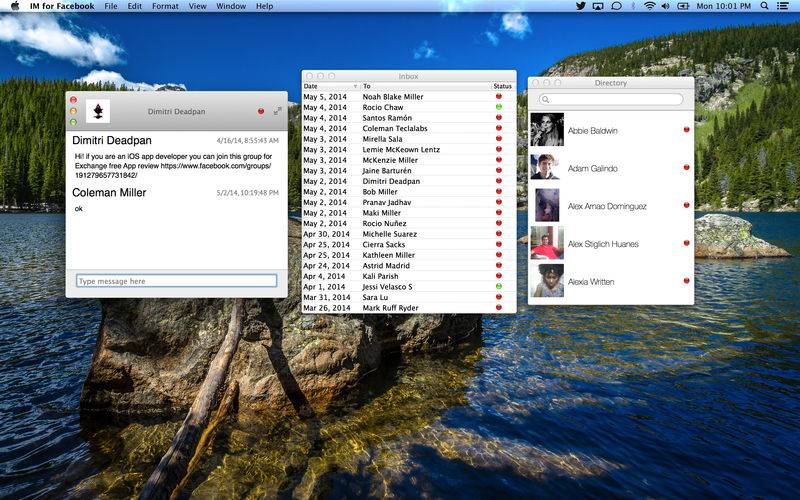Screen dimensions: 800x500
Task: Click the Directory search field
Action: [611, 99]
